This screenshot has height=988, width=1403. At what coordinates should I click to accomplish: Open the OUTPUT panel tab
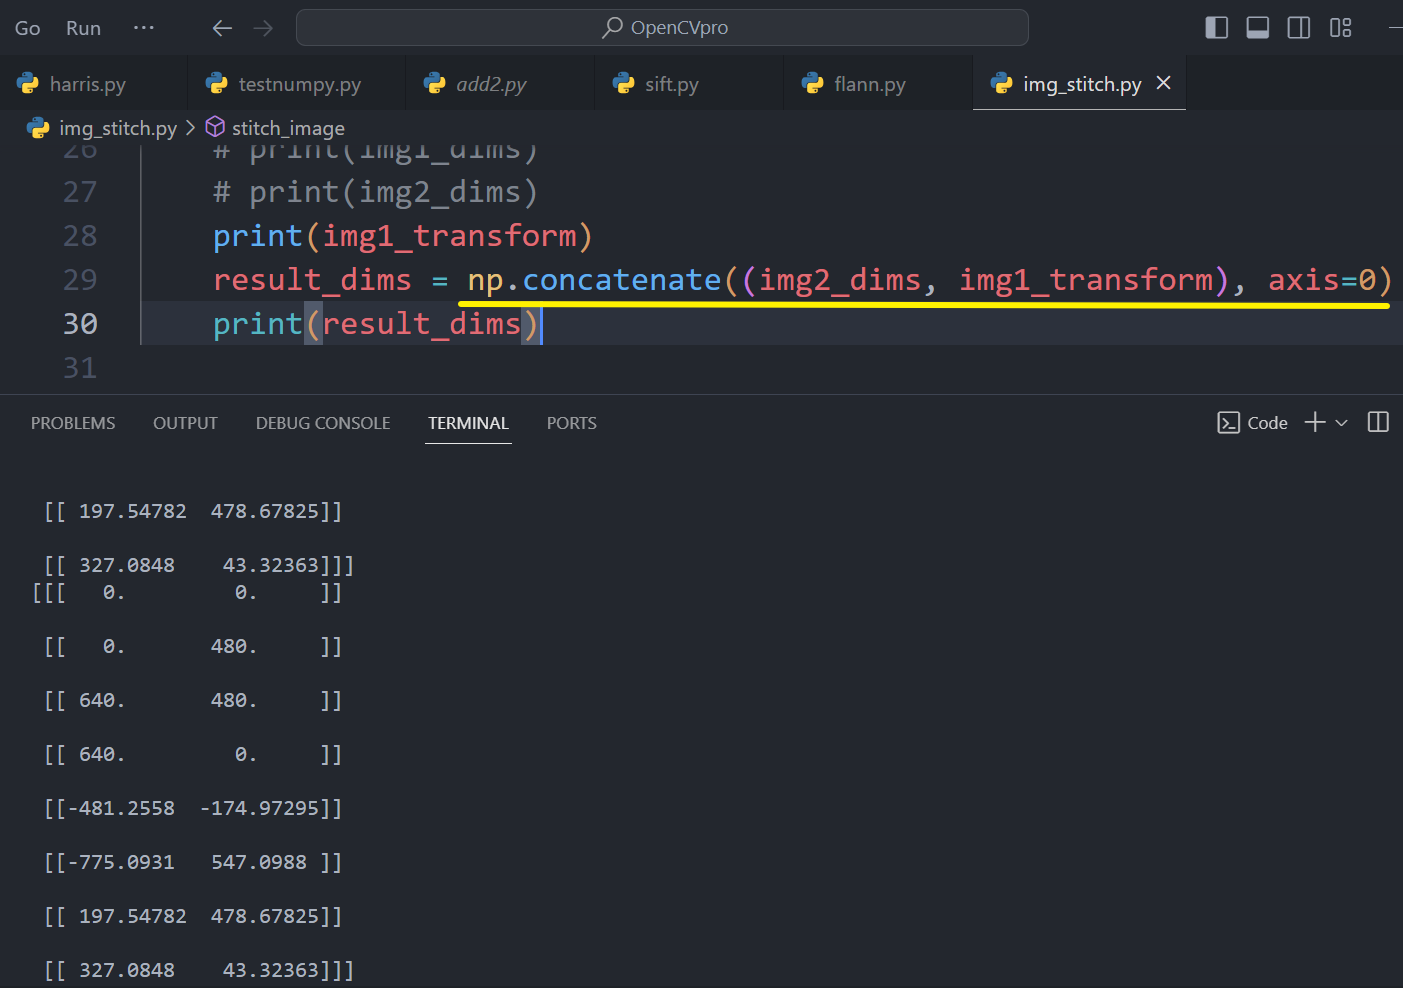[185, 423]
